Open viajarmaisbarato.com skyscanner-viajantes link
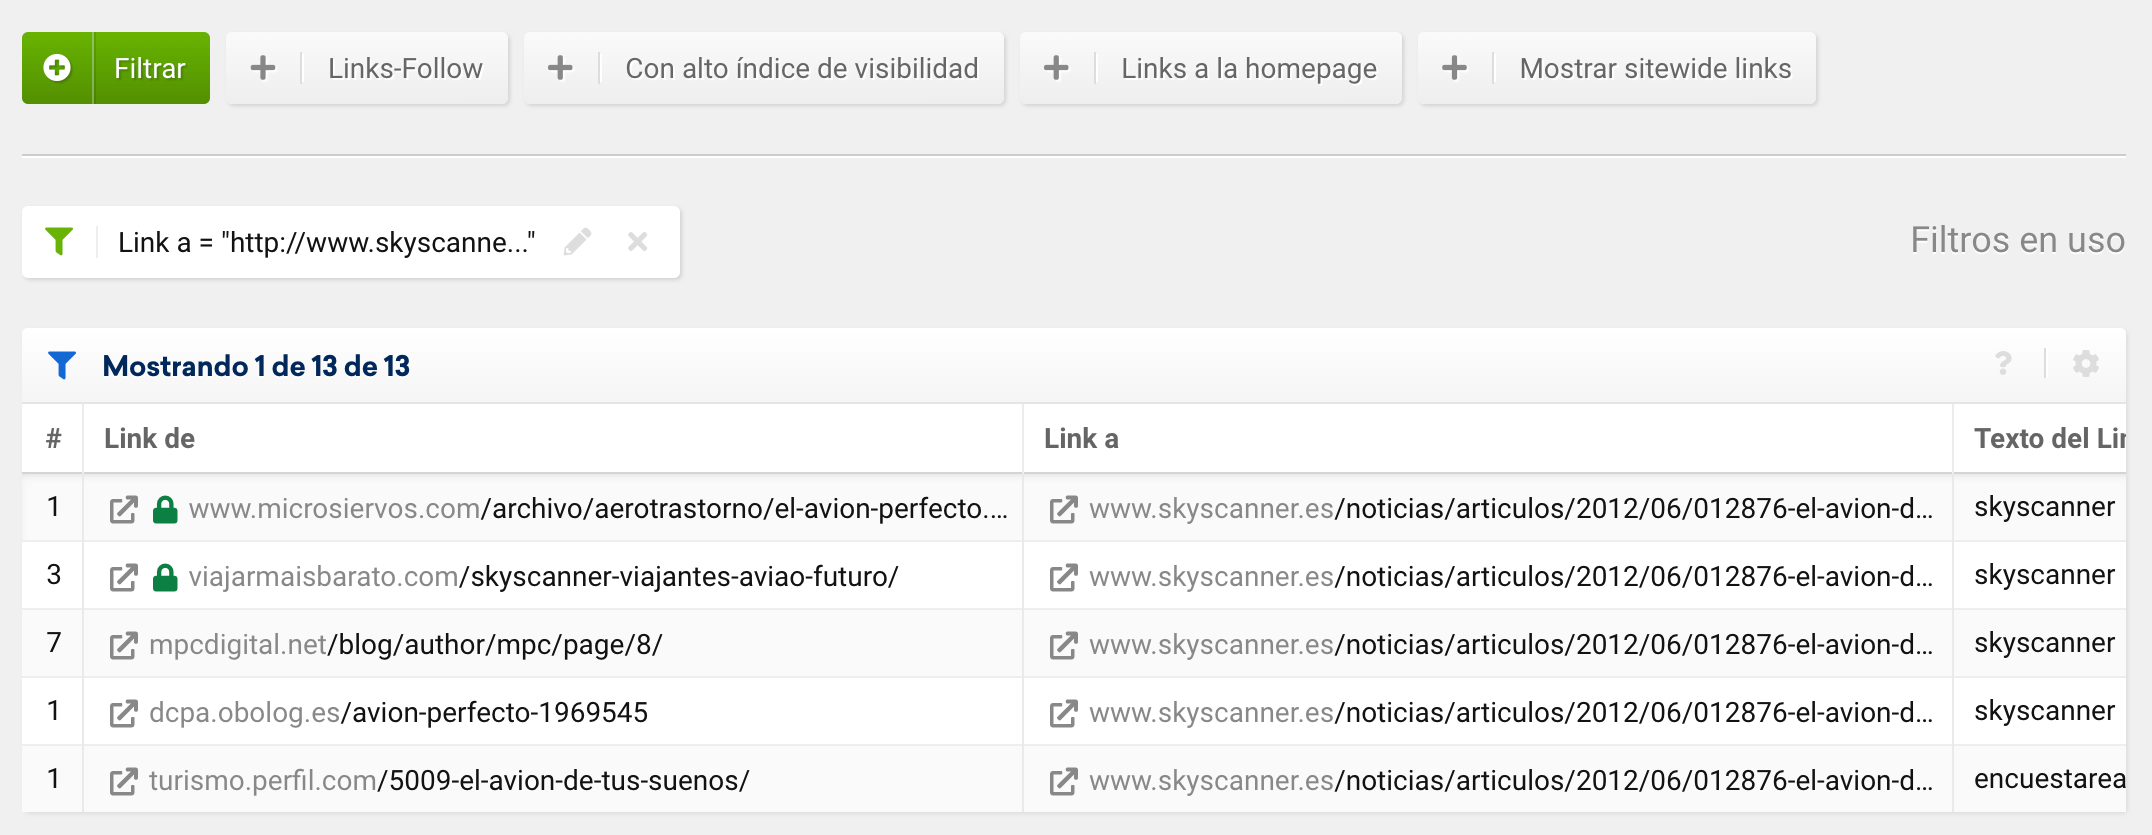The image size is (2152, 835). point(543,577)
